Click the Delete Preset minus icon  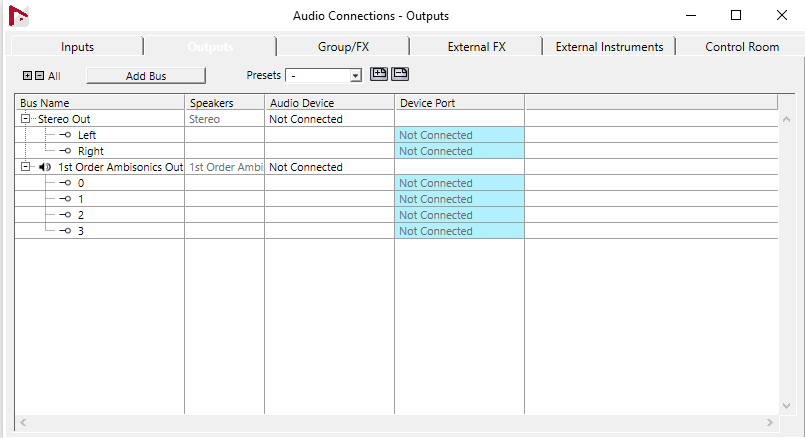click(400, 74)
